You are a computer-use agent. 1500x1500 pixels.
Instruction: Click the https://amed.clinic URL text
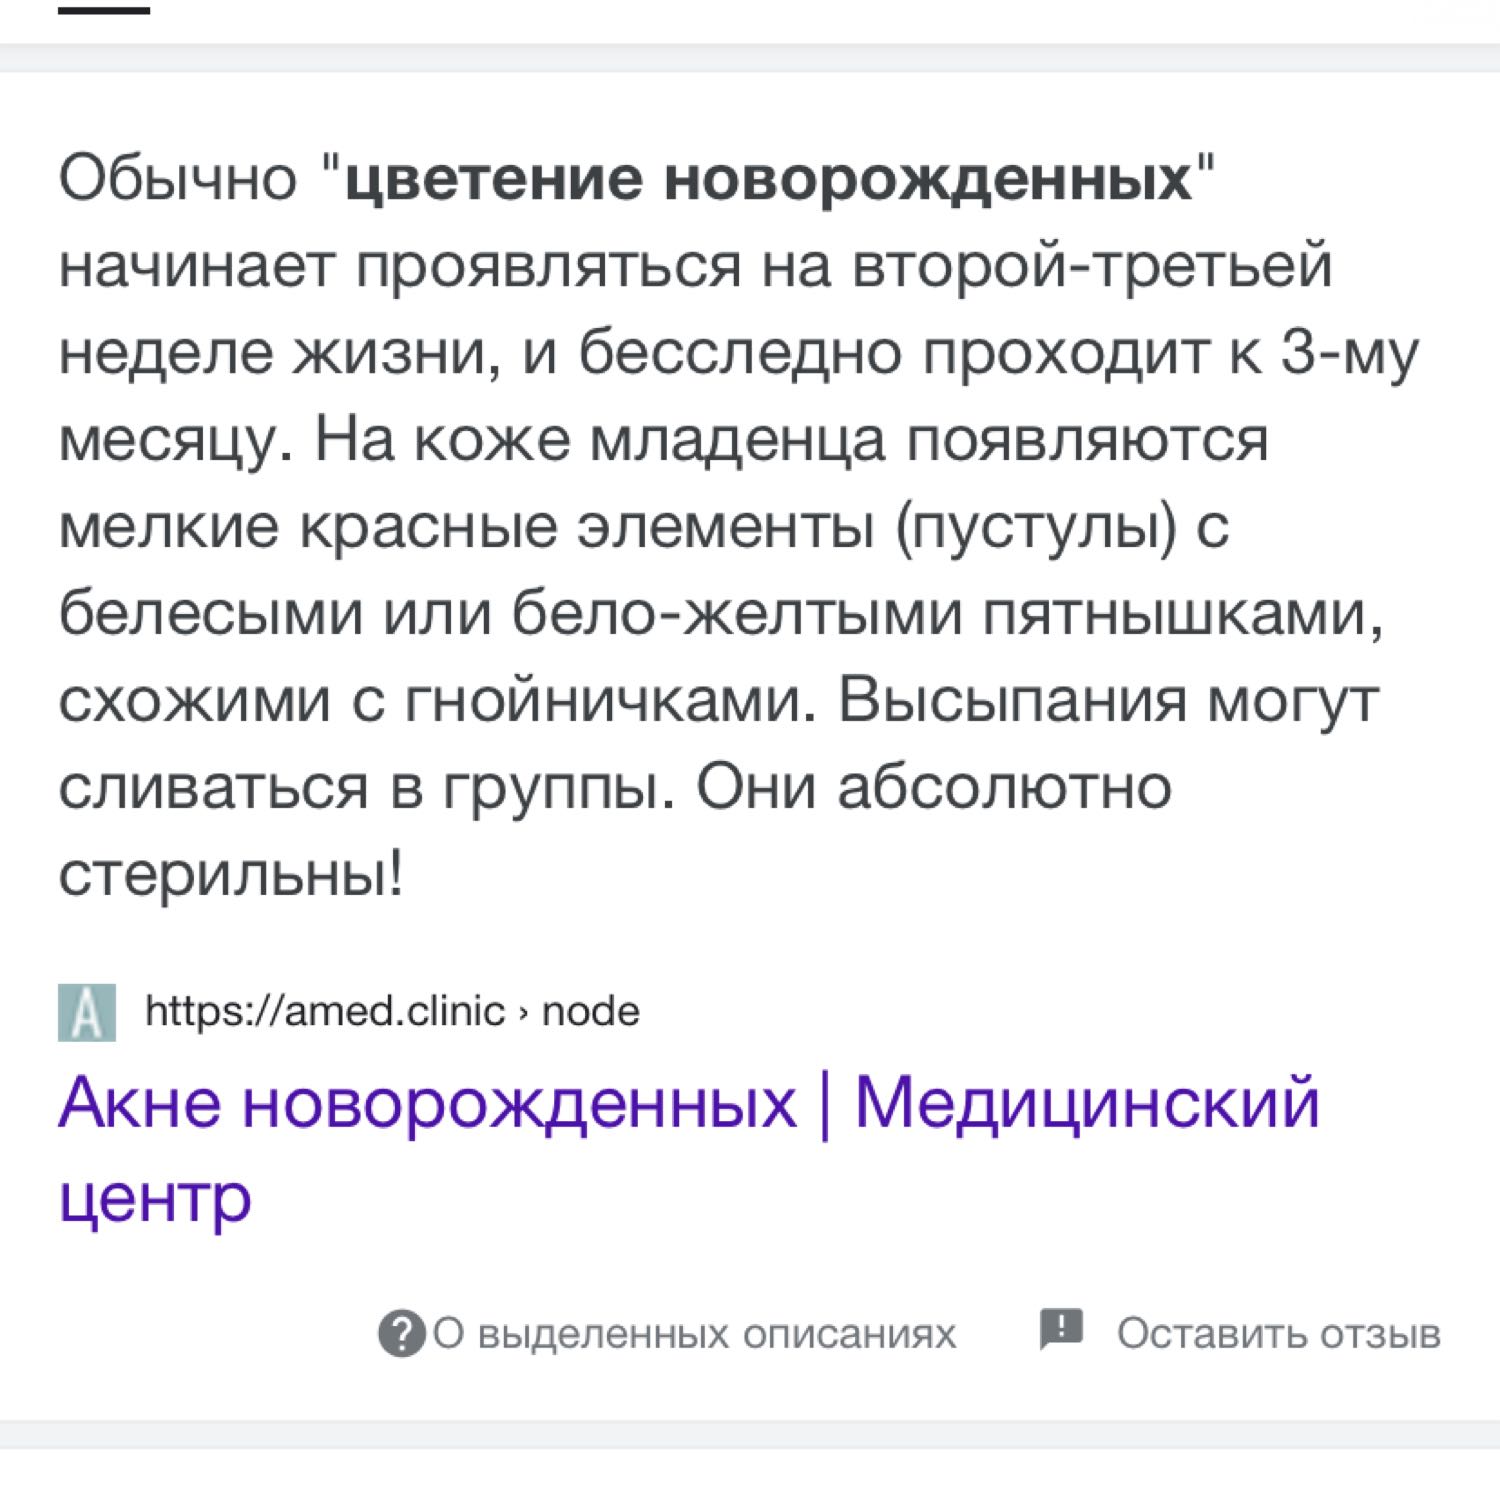pyautogui.click(x=325, y=1011)
